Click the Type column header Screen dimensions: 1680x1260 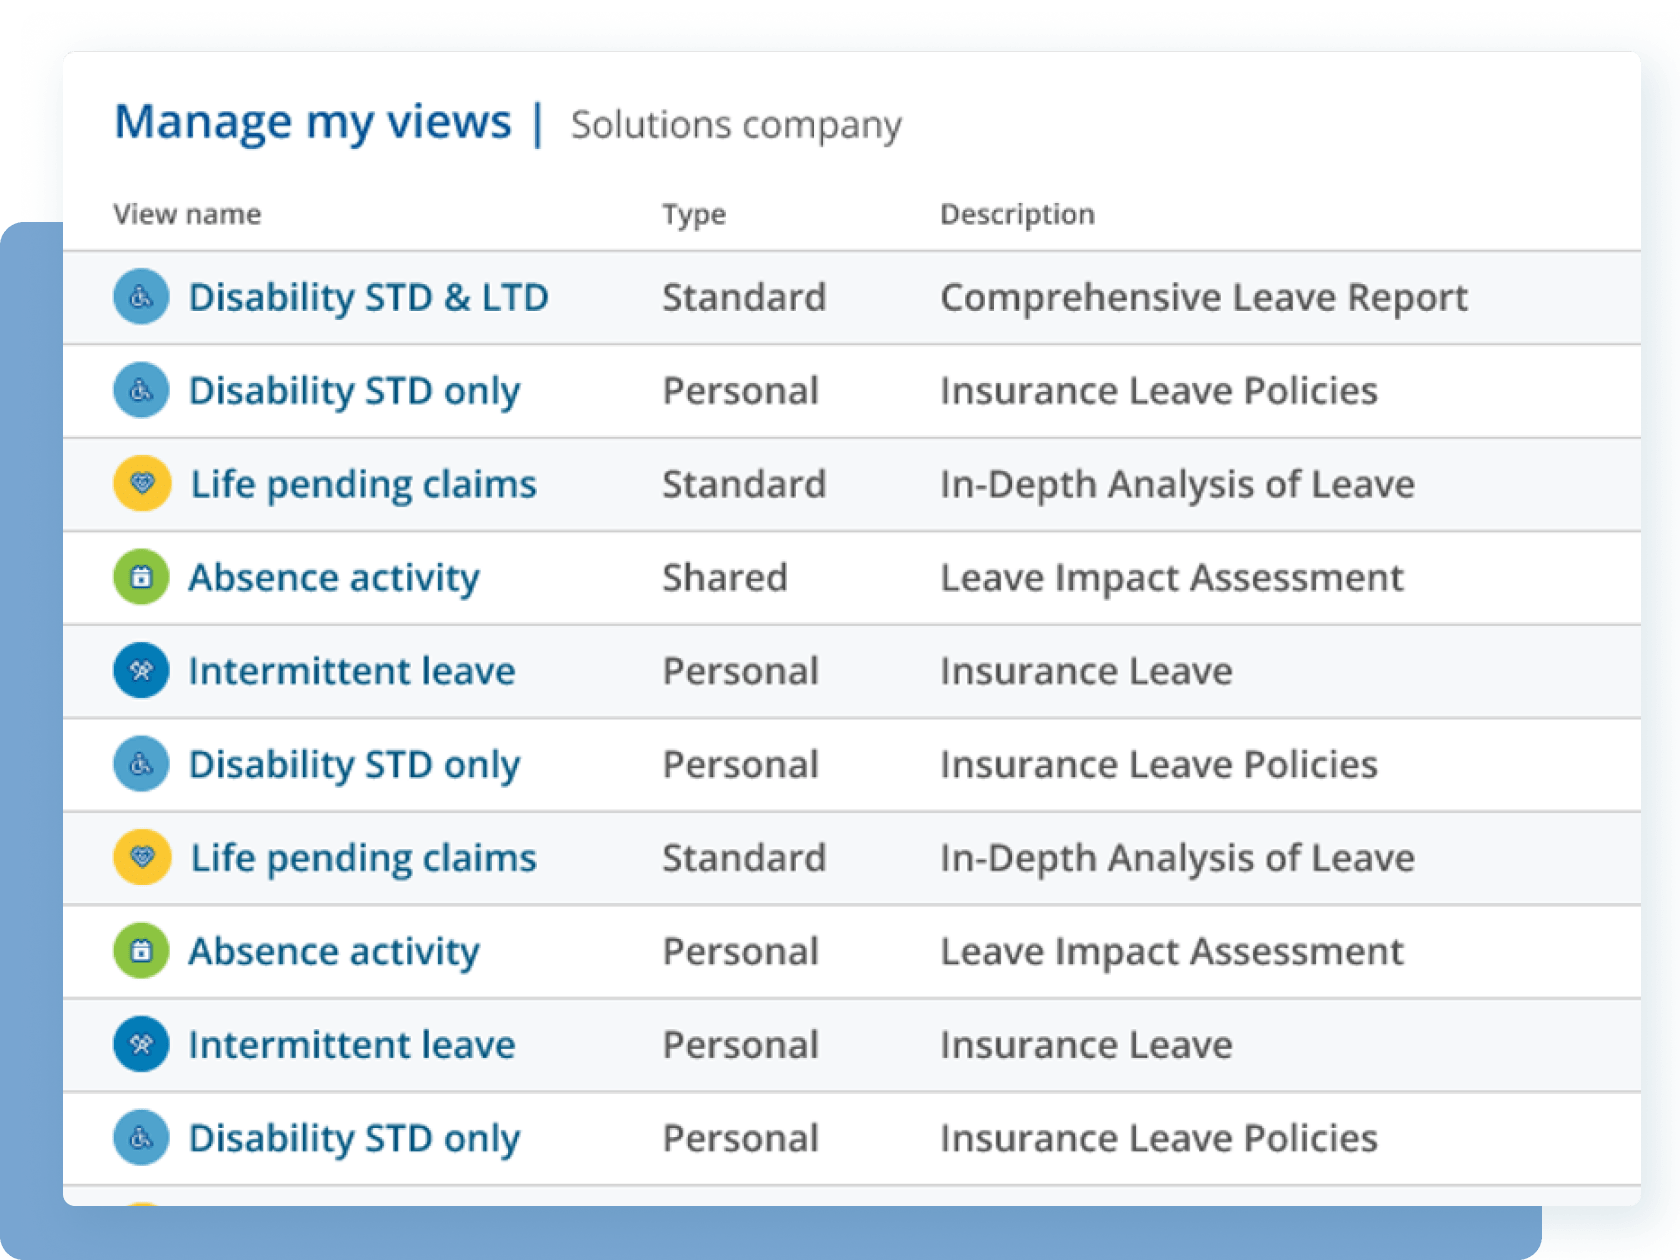[x=695, y=213]
